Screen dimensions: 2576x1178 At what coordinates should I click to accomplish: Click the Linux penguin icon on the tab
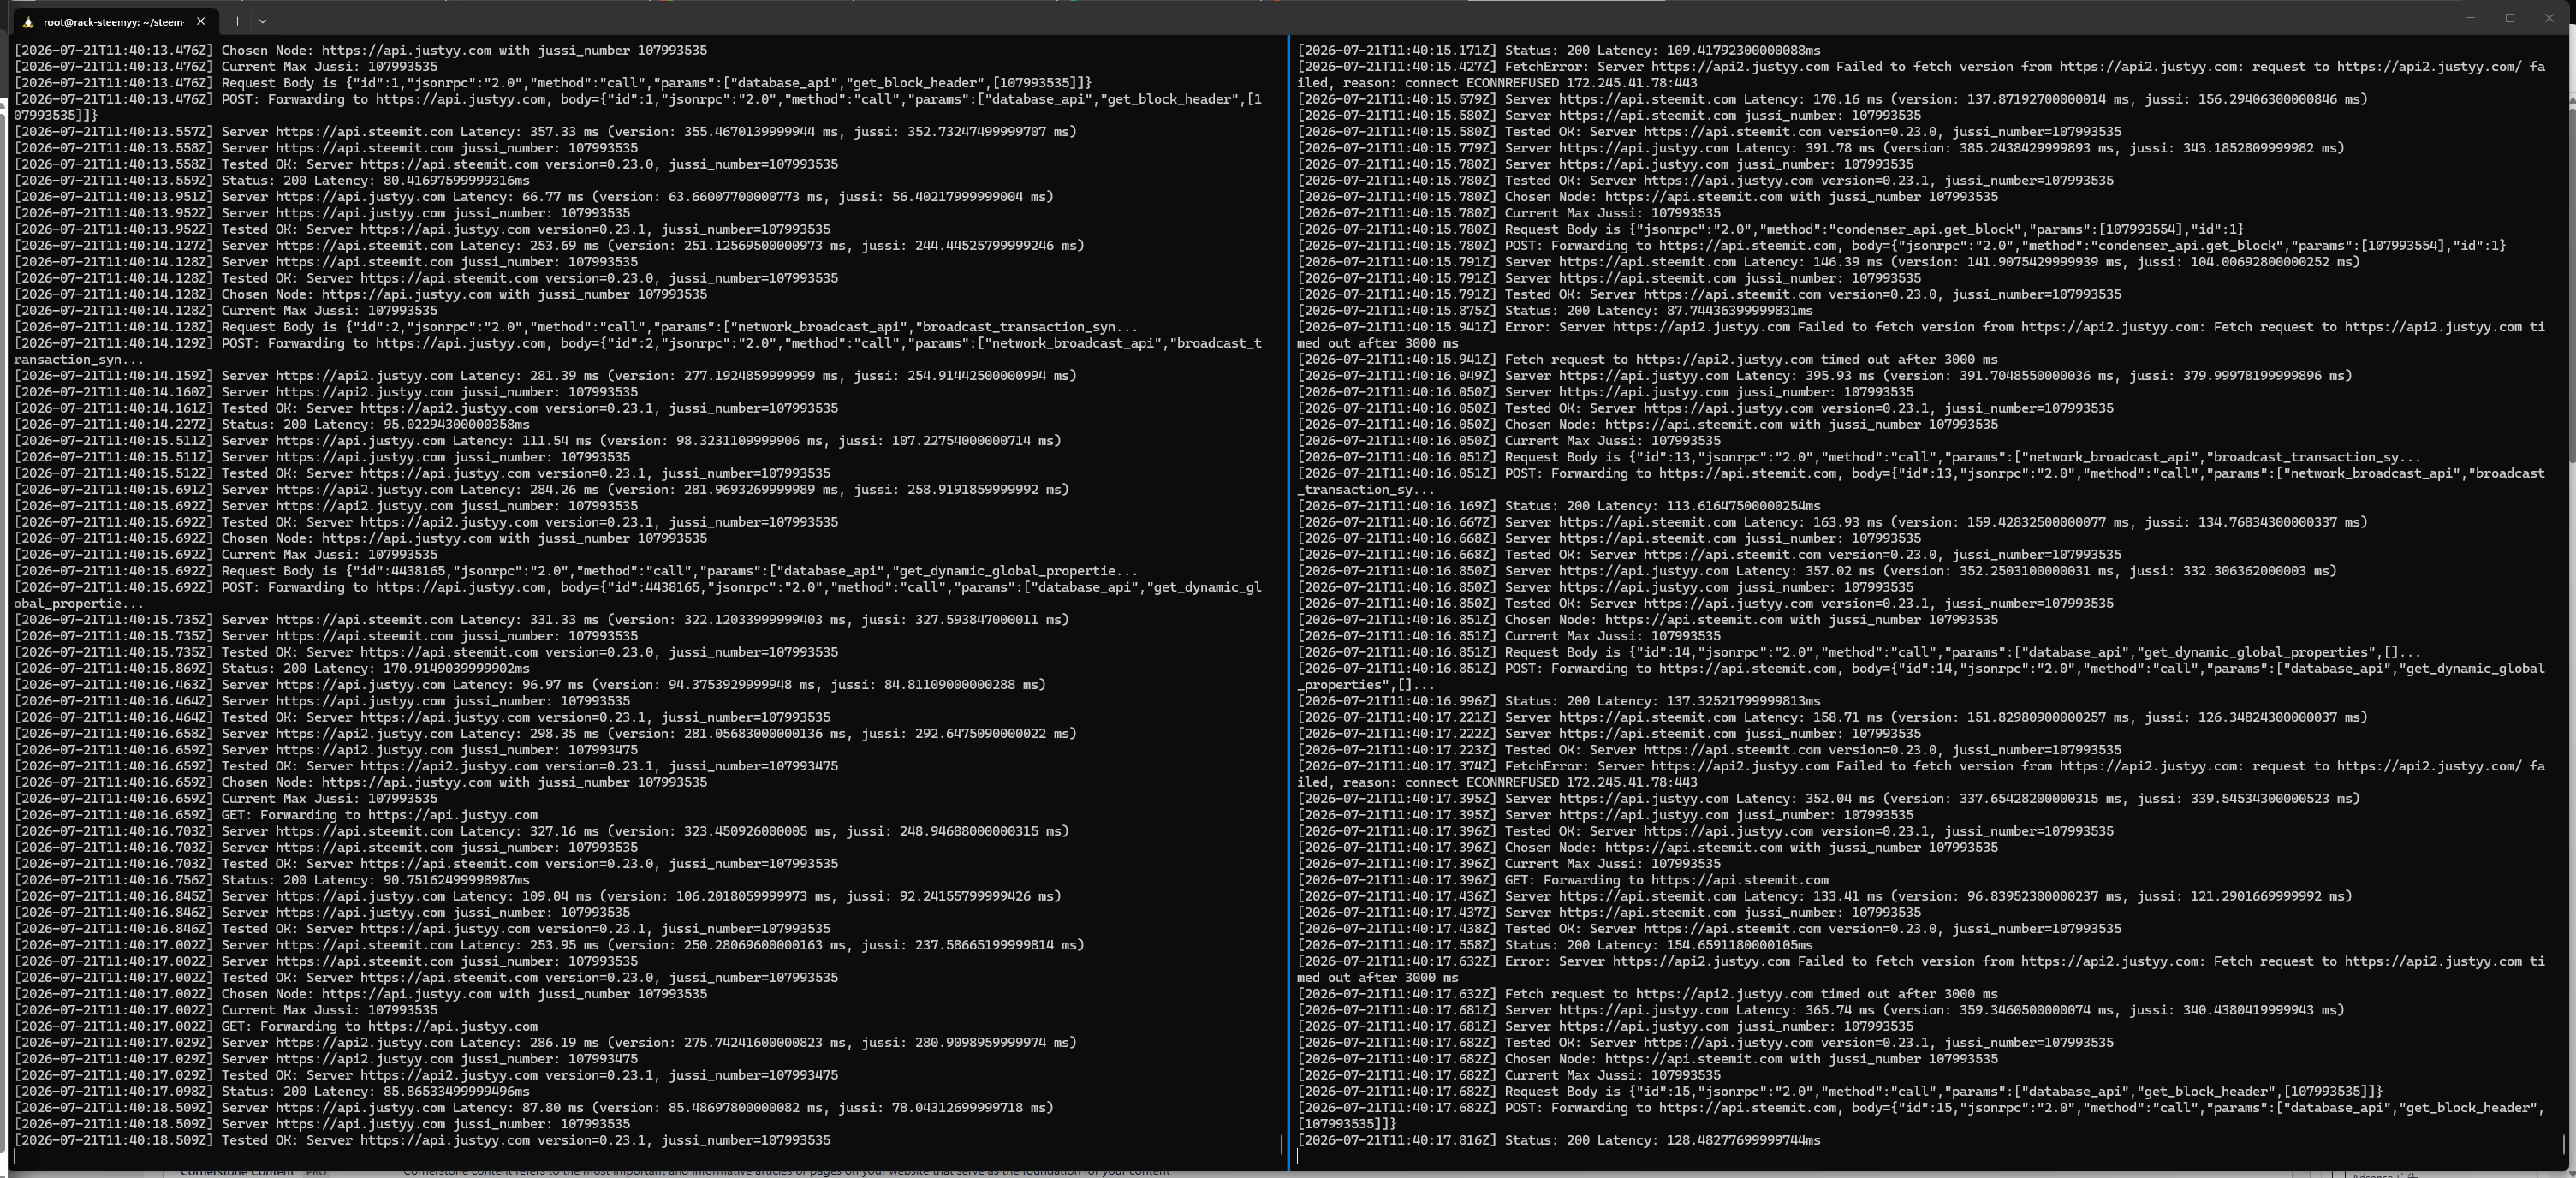click(28, 21)
